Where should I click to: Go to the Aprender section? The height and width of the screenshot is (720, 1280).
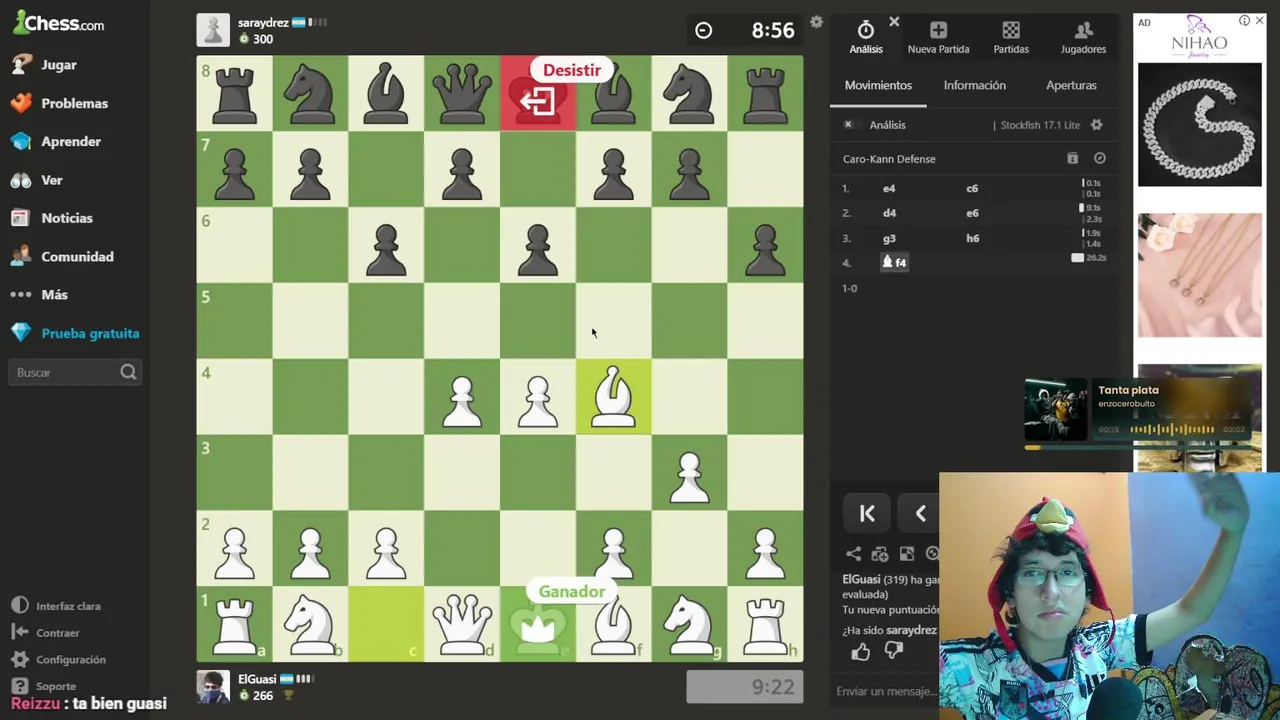click(57, 142)
